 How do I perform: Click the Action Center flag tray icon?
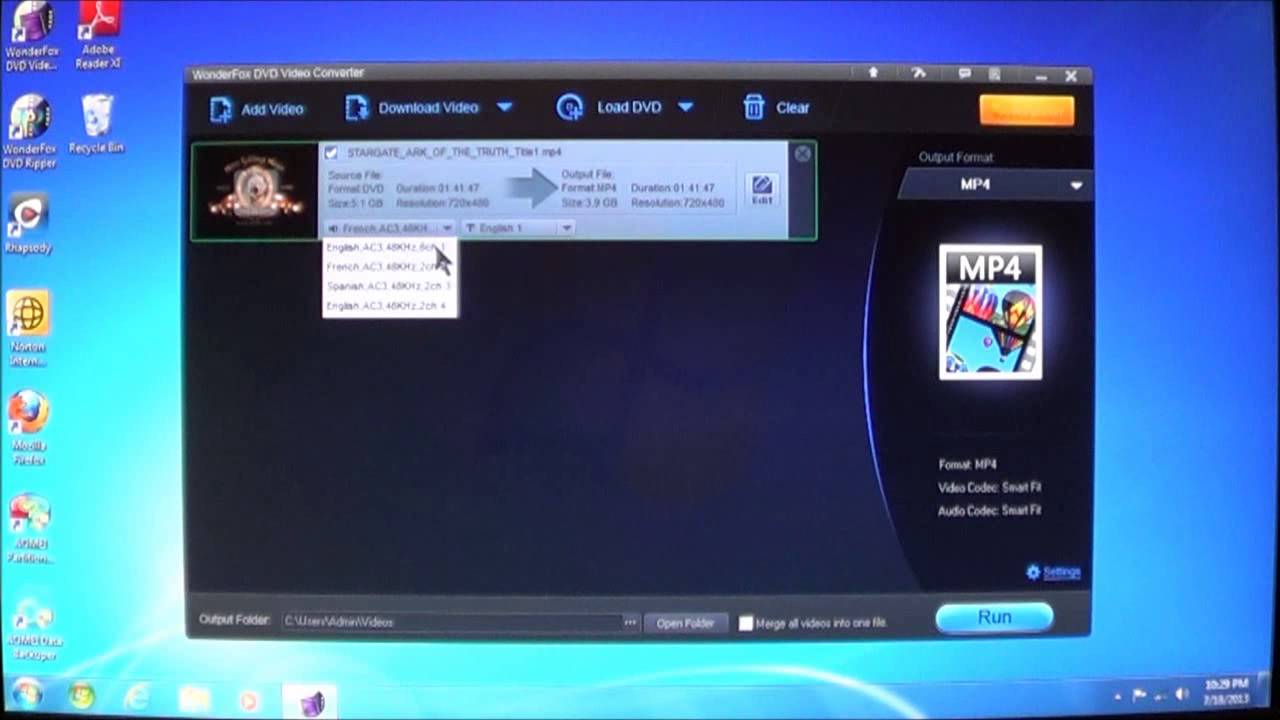1139,694
